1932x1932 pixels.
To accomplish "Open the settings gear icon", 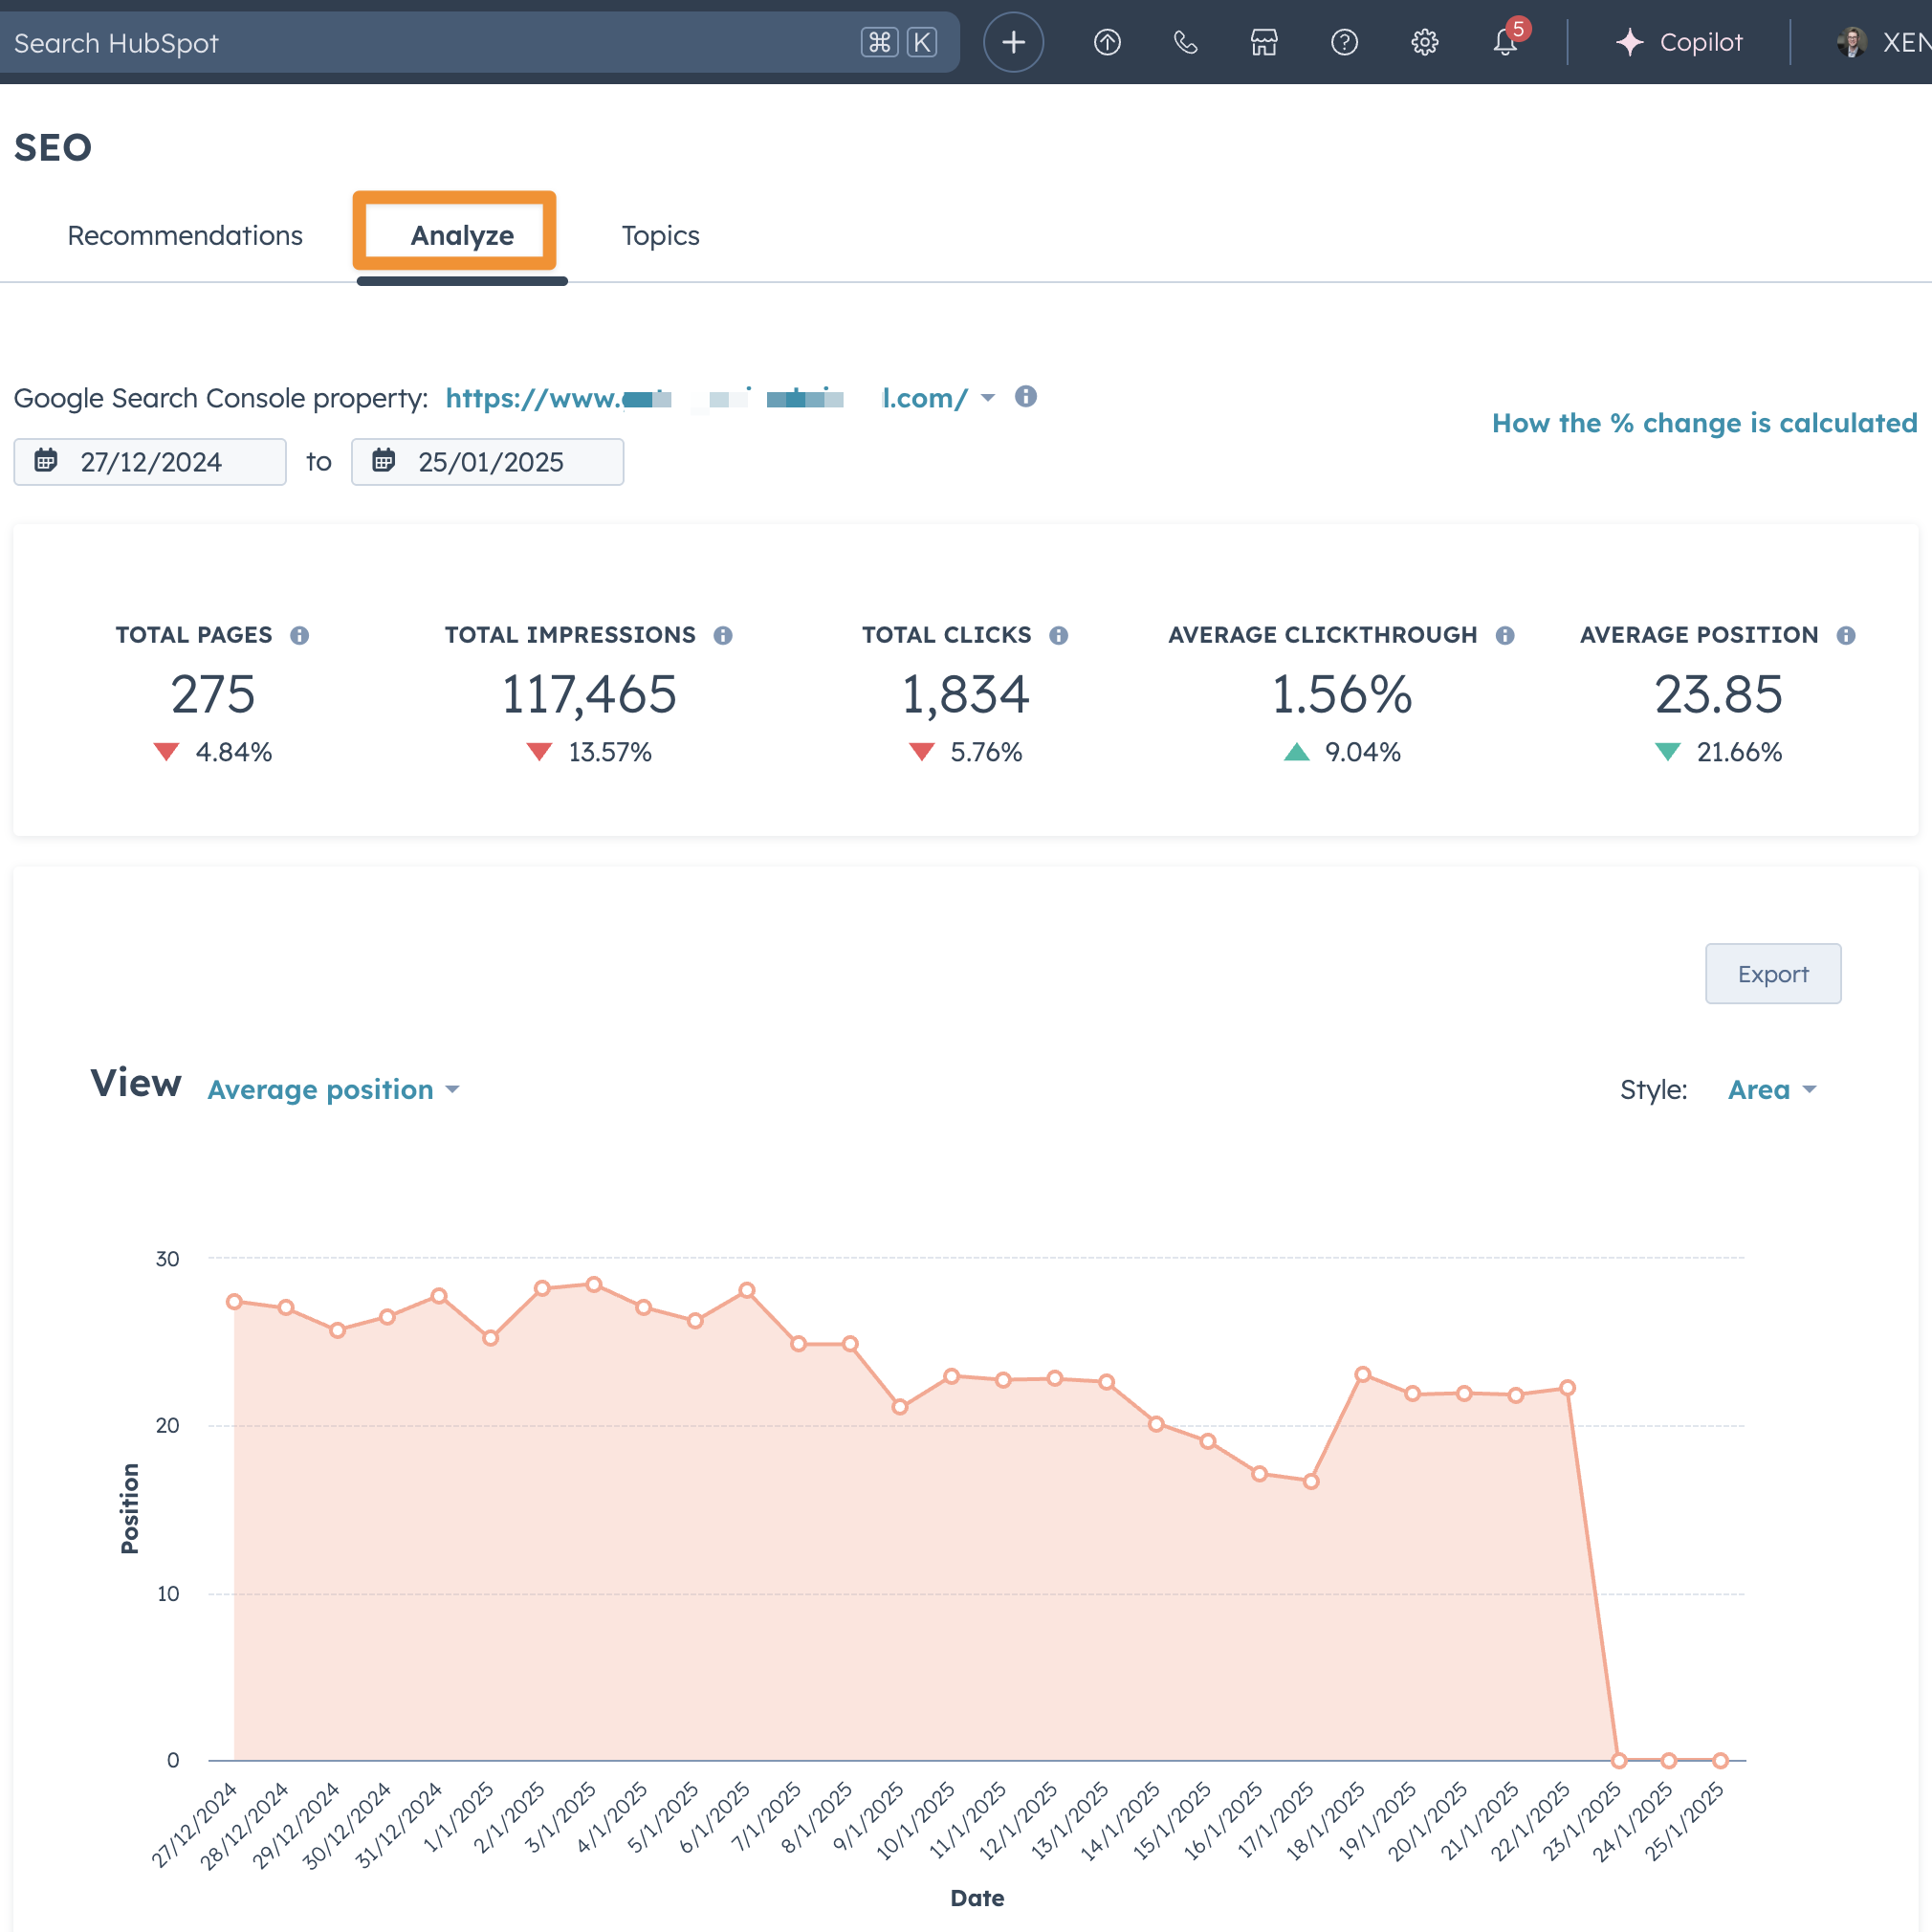I will [x=1424, y=42].
